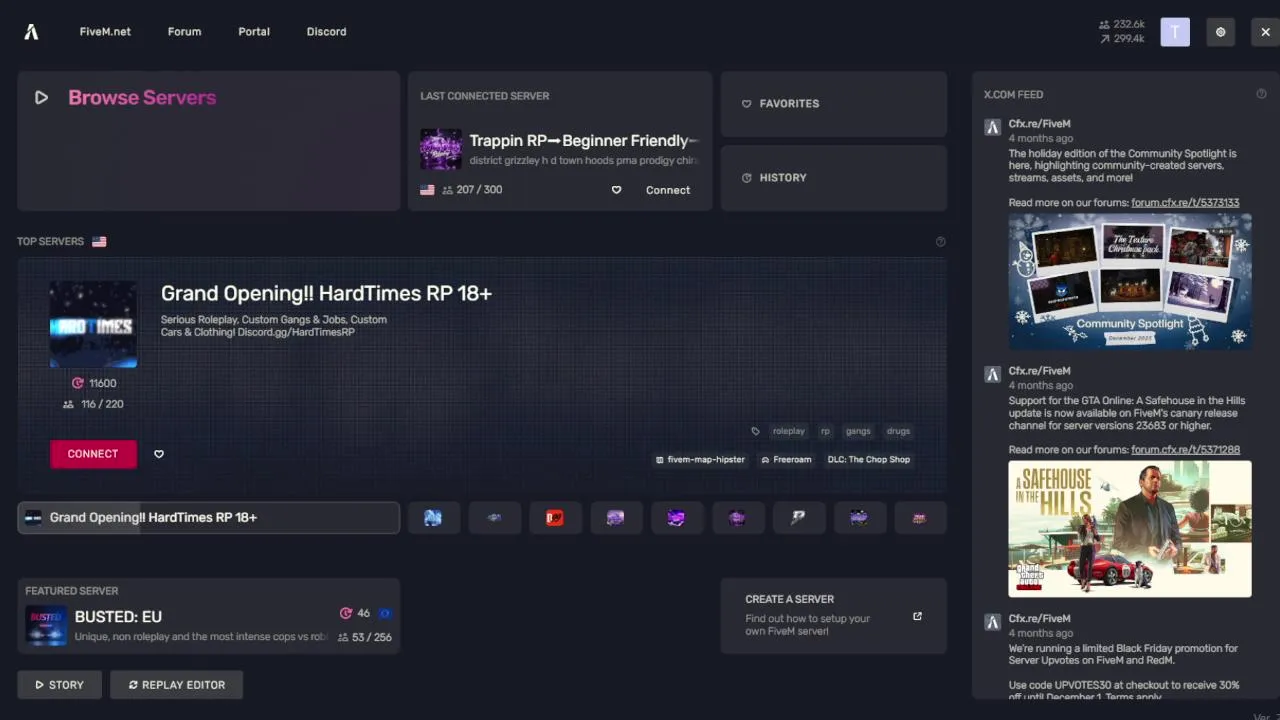Open the Portal menu item
Screen dimensions: 1280x720
254,32
